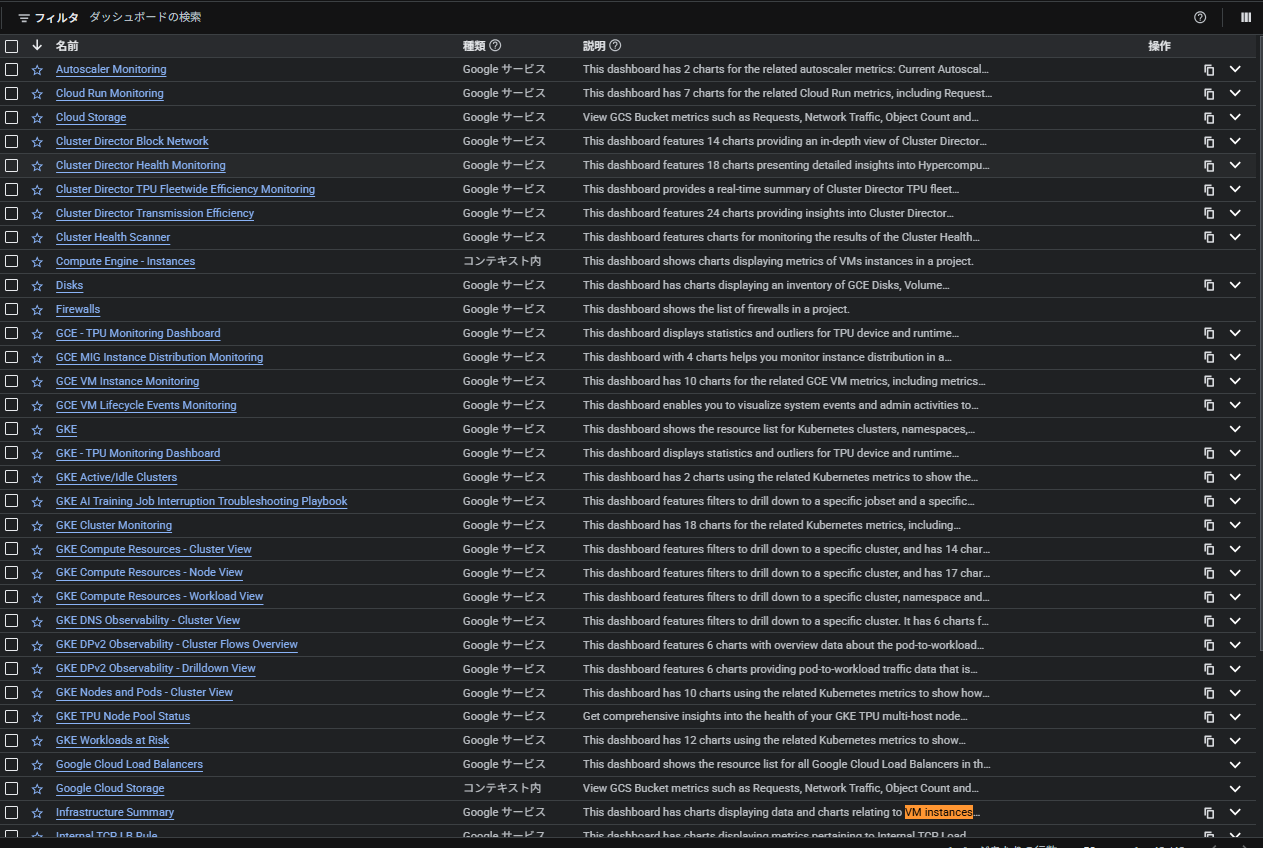The height and width of the screenshot is (848, 1263).
Task: Expand actions for Infrastructure Summary
Action: click(1235, 813)
